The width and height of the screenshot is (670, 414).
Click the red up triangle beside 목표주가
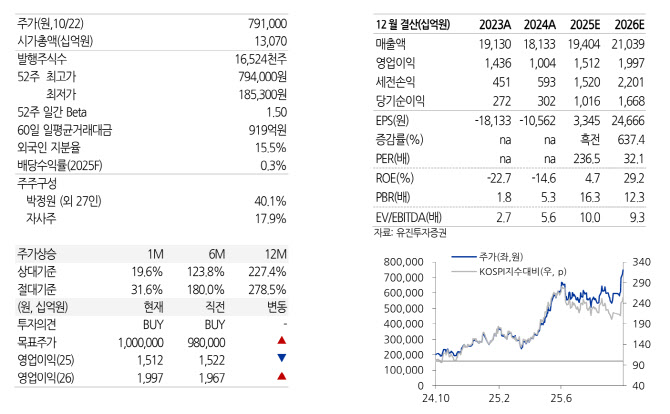281,342
